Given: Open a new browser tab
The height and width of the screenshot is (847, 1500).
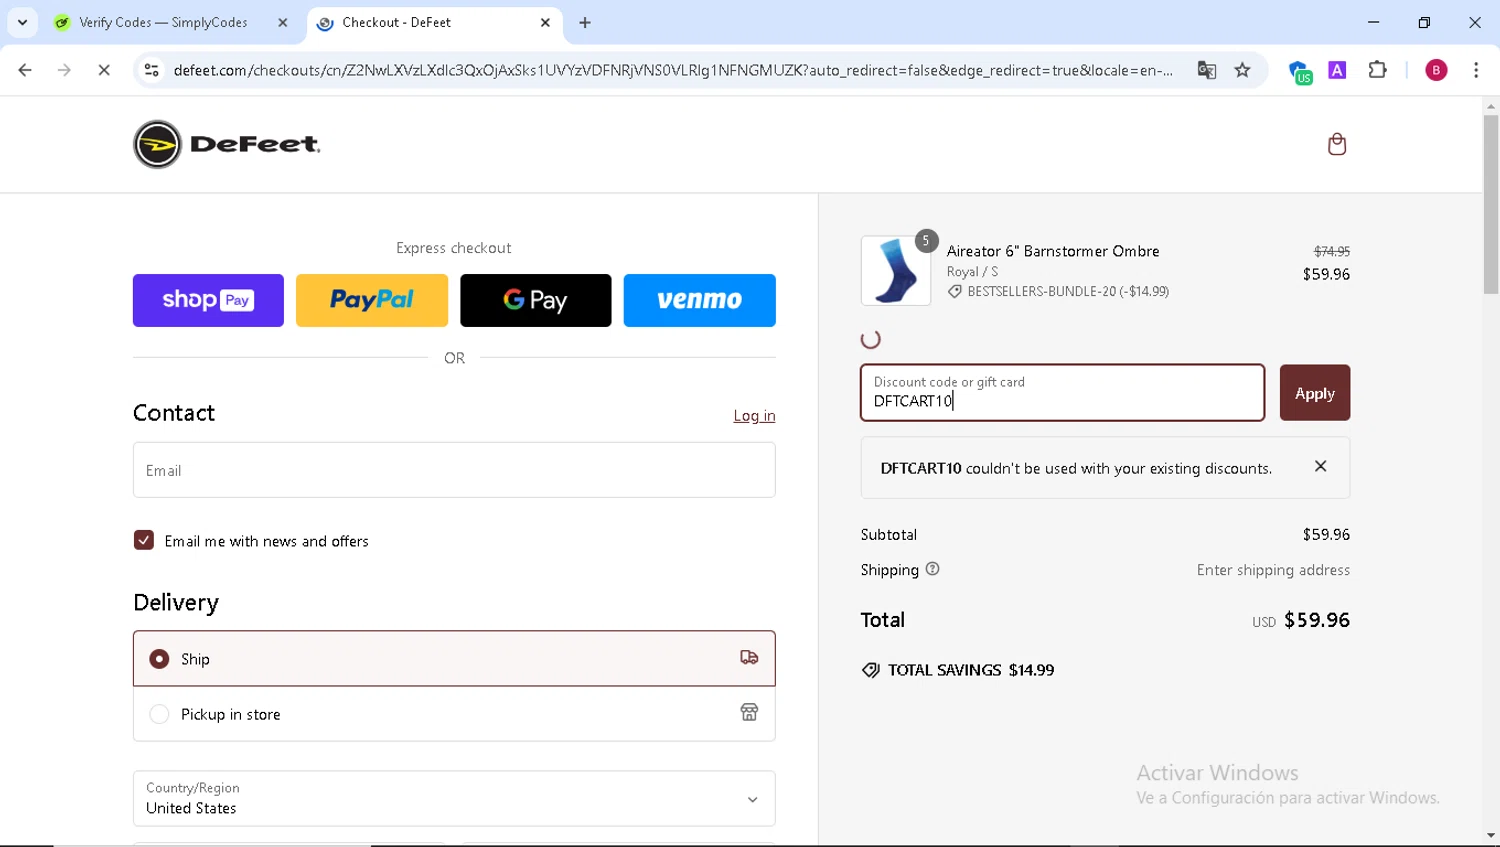Looking at the screenshot, I should (x=585, y=23).
